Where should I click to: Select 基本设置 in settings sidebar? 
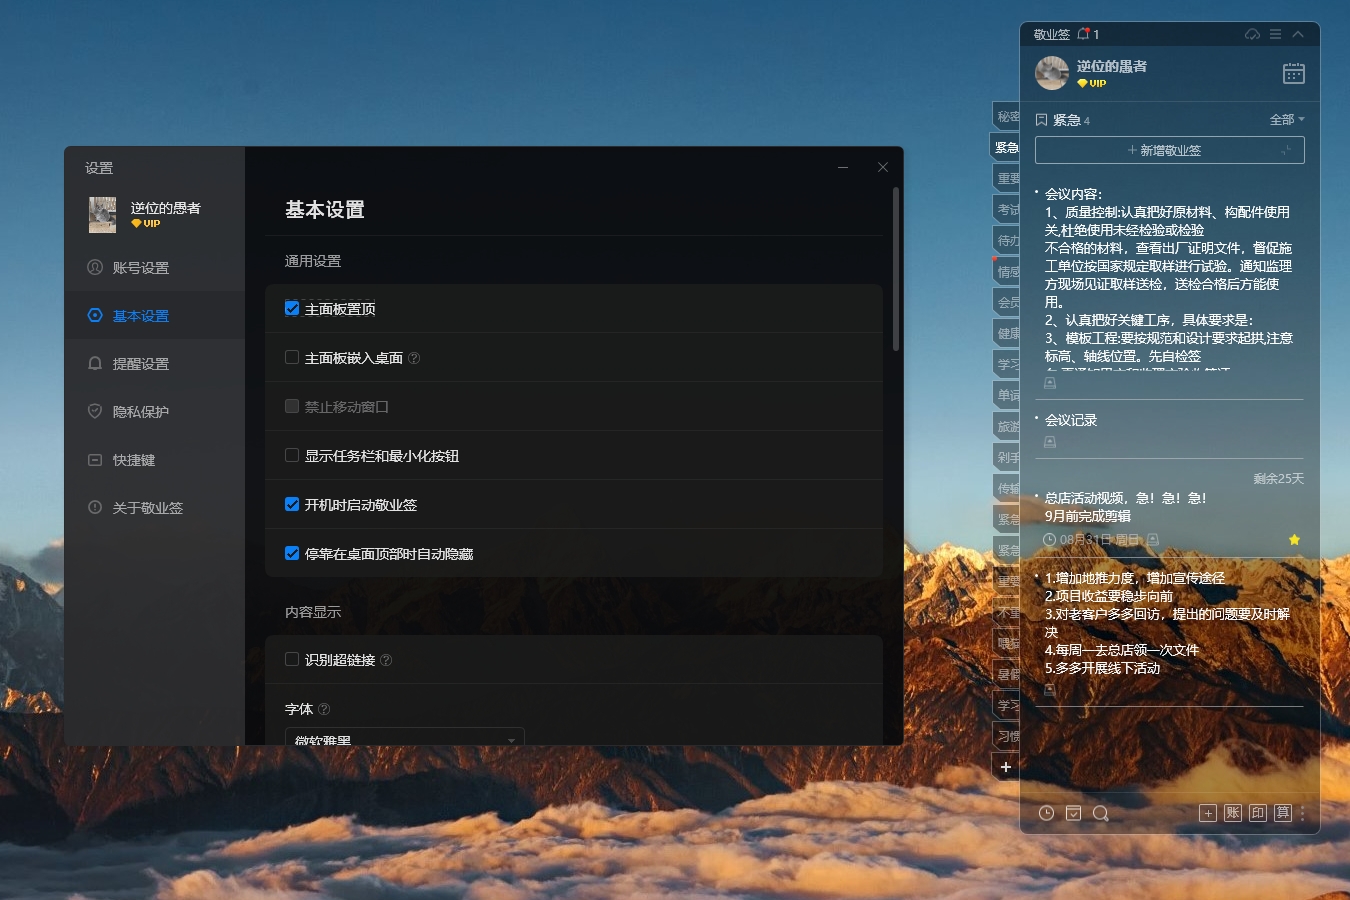click(155, 316)
